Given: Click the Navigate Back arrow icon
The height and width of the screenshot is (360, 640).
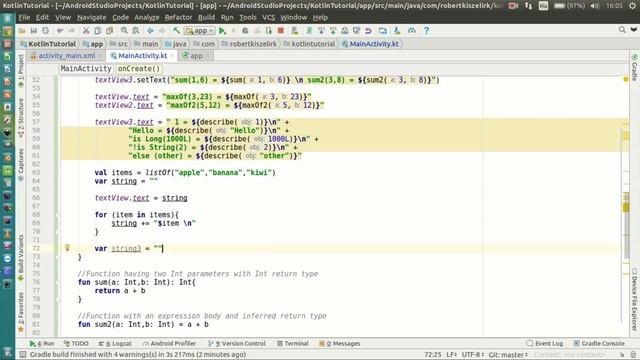Looking at the screenshot, I should point(150,31).
